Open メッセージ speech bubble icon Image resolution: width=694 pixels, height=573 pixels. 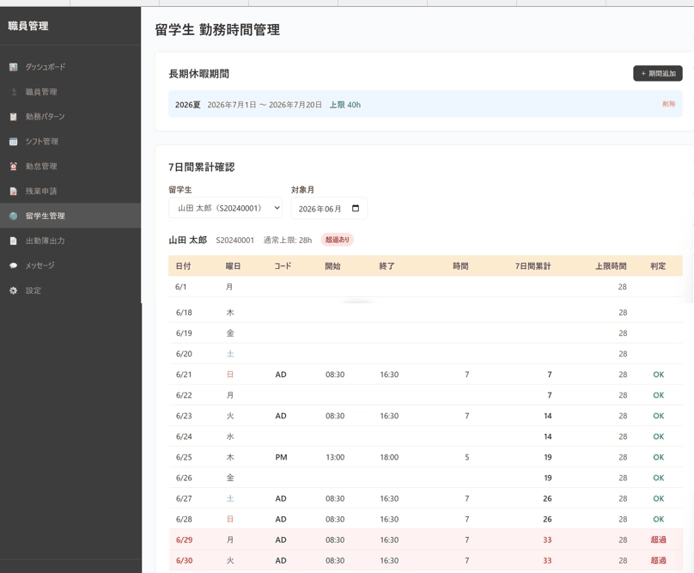click(13, 265)
